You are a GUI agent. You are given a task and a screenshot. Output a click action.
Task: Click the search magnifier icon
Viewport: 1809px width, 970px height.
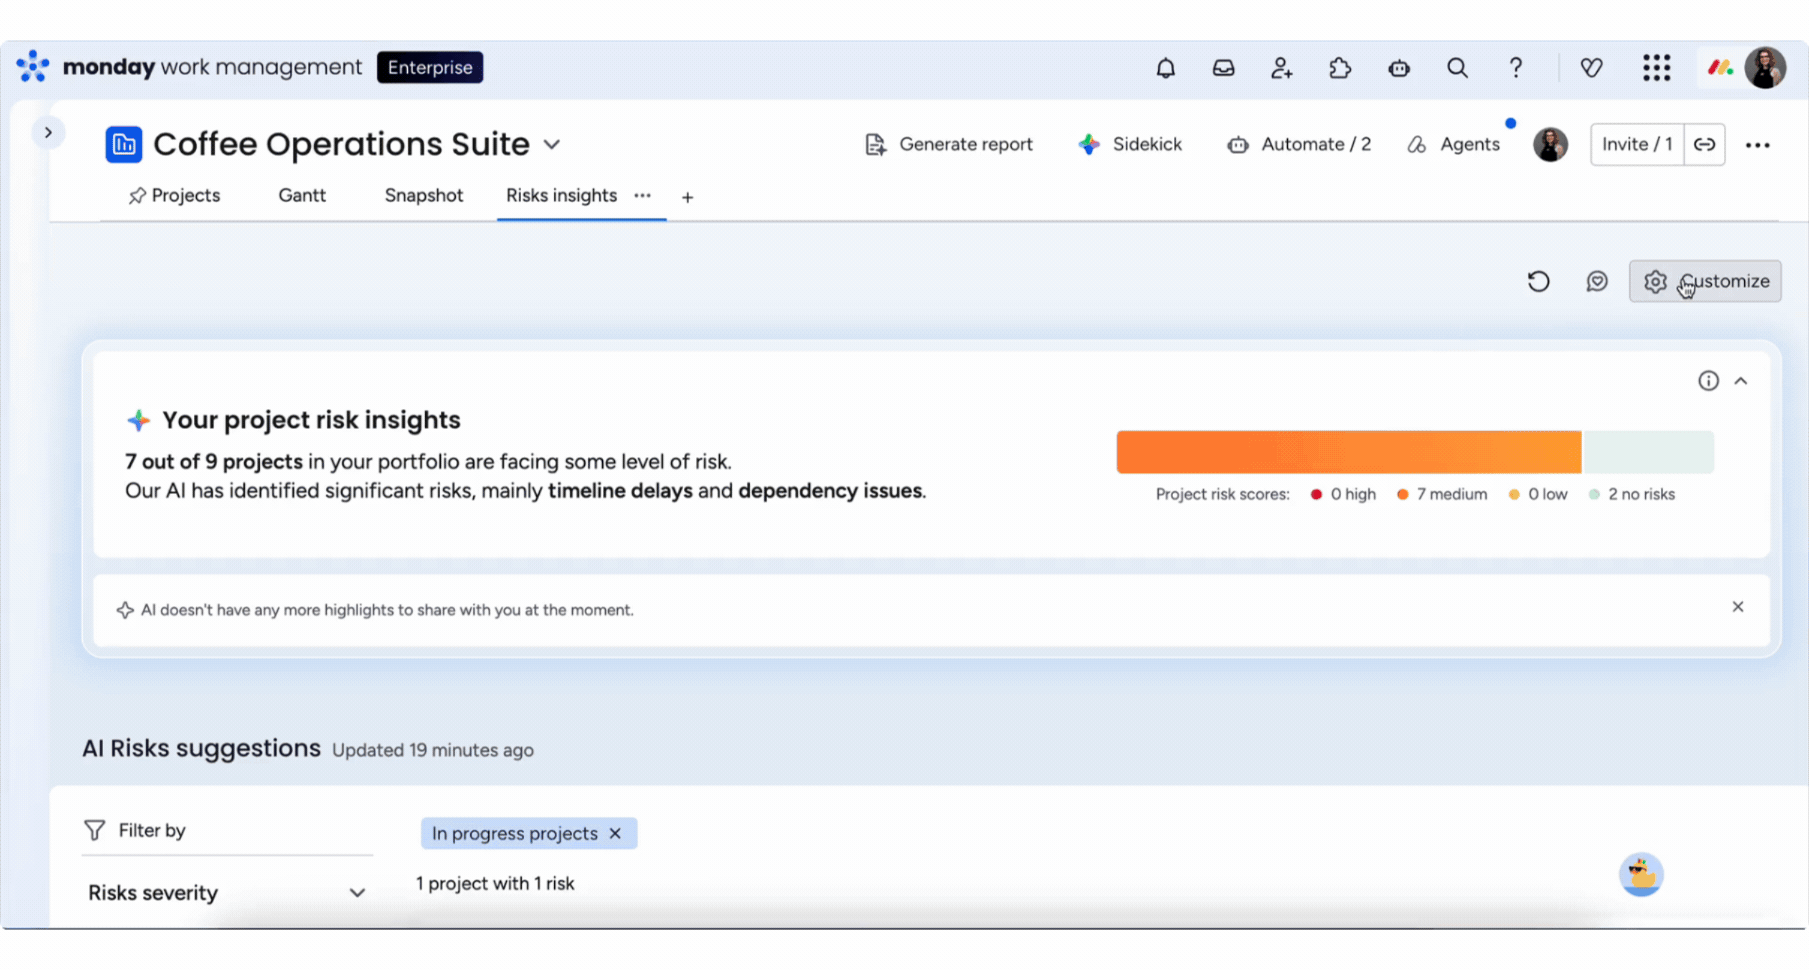click(1457, 68)
